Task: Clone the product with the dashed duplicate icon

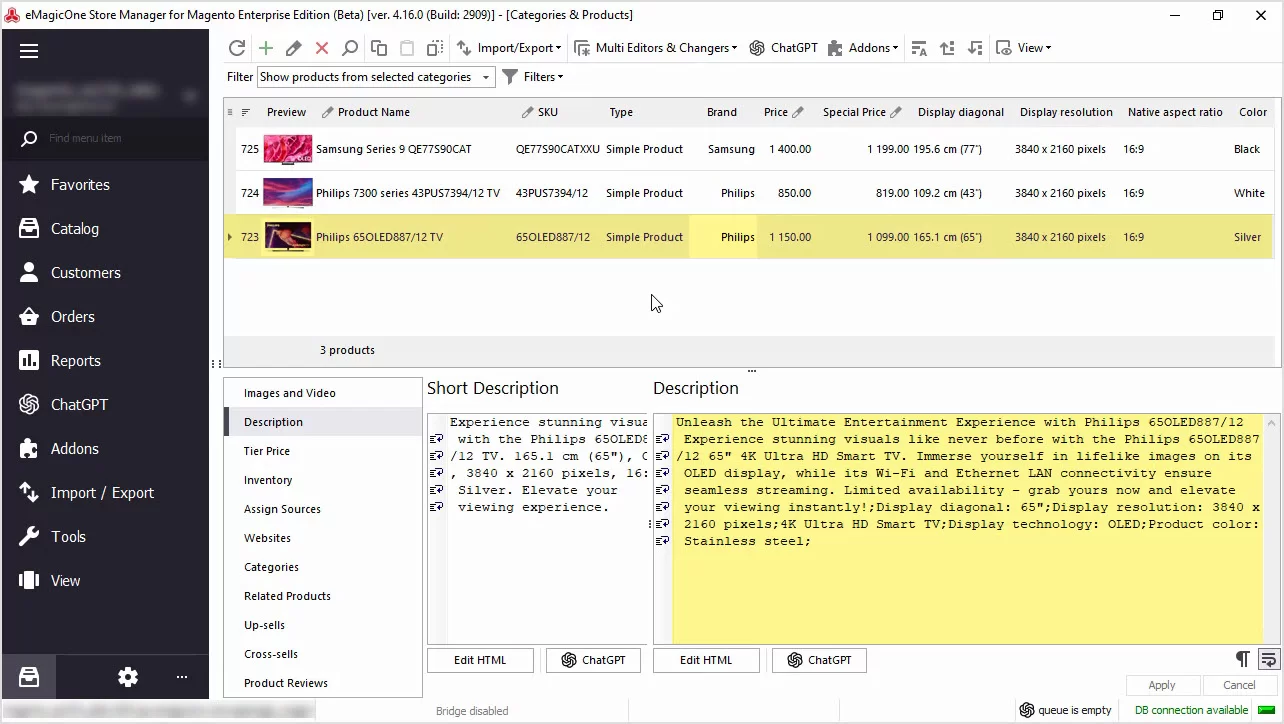Action: pyautogui.click(x=435, y=48)
